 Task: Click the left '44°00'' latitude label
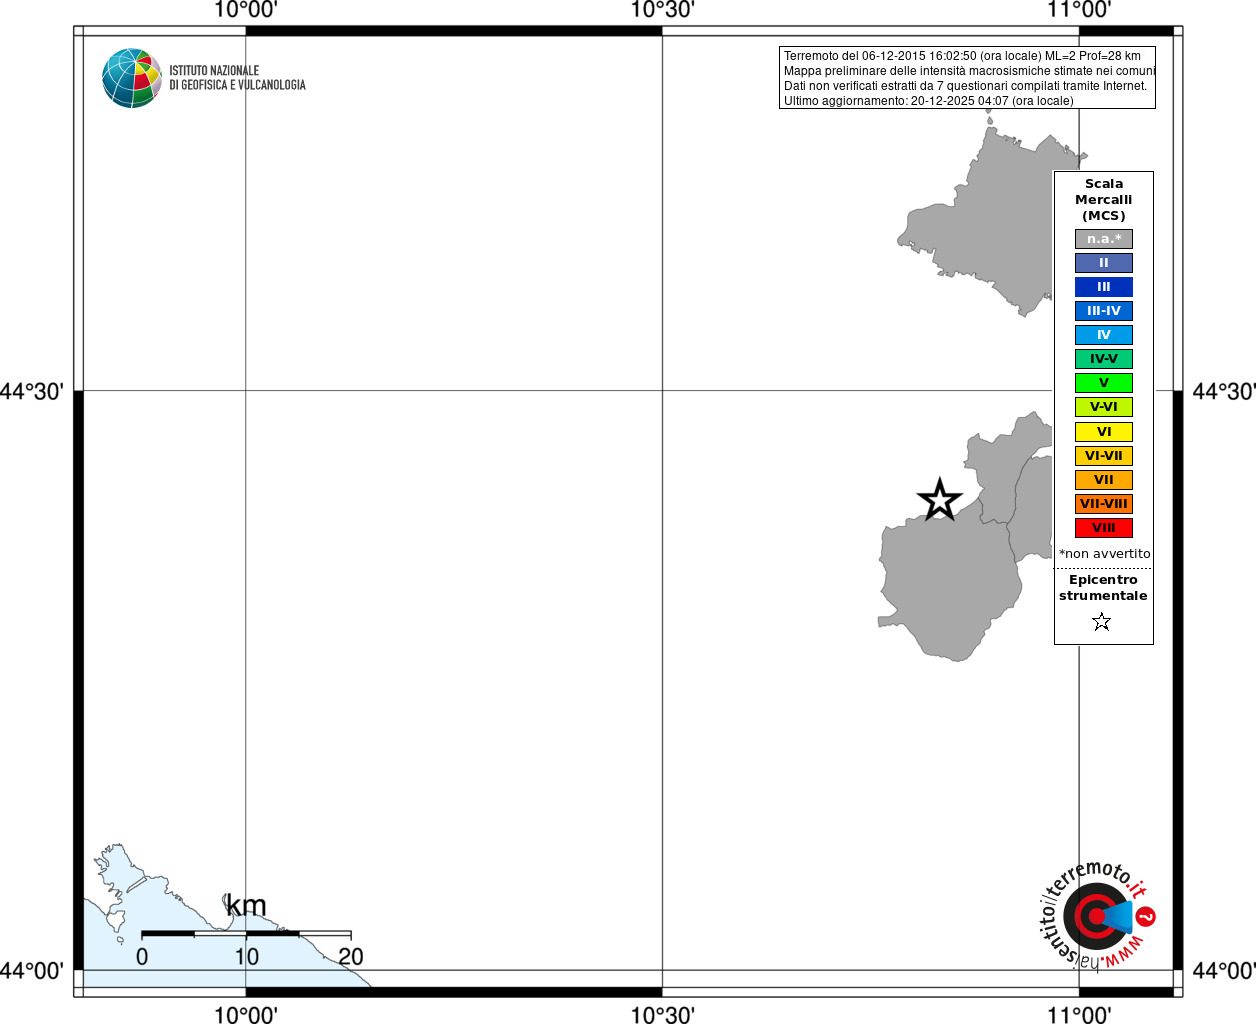click(x=33, y=970)
